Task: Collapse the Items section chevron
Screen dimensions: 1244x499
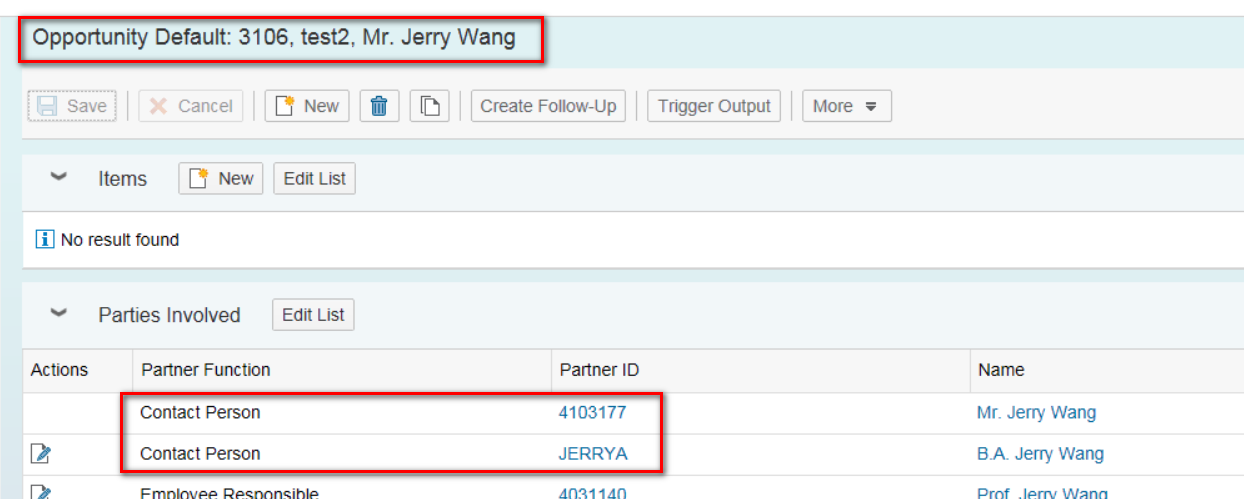Action: click(59, 178)
